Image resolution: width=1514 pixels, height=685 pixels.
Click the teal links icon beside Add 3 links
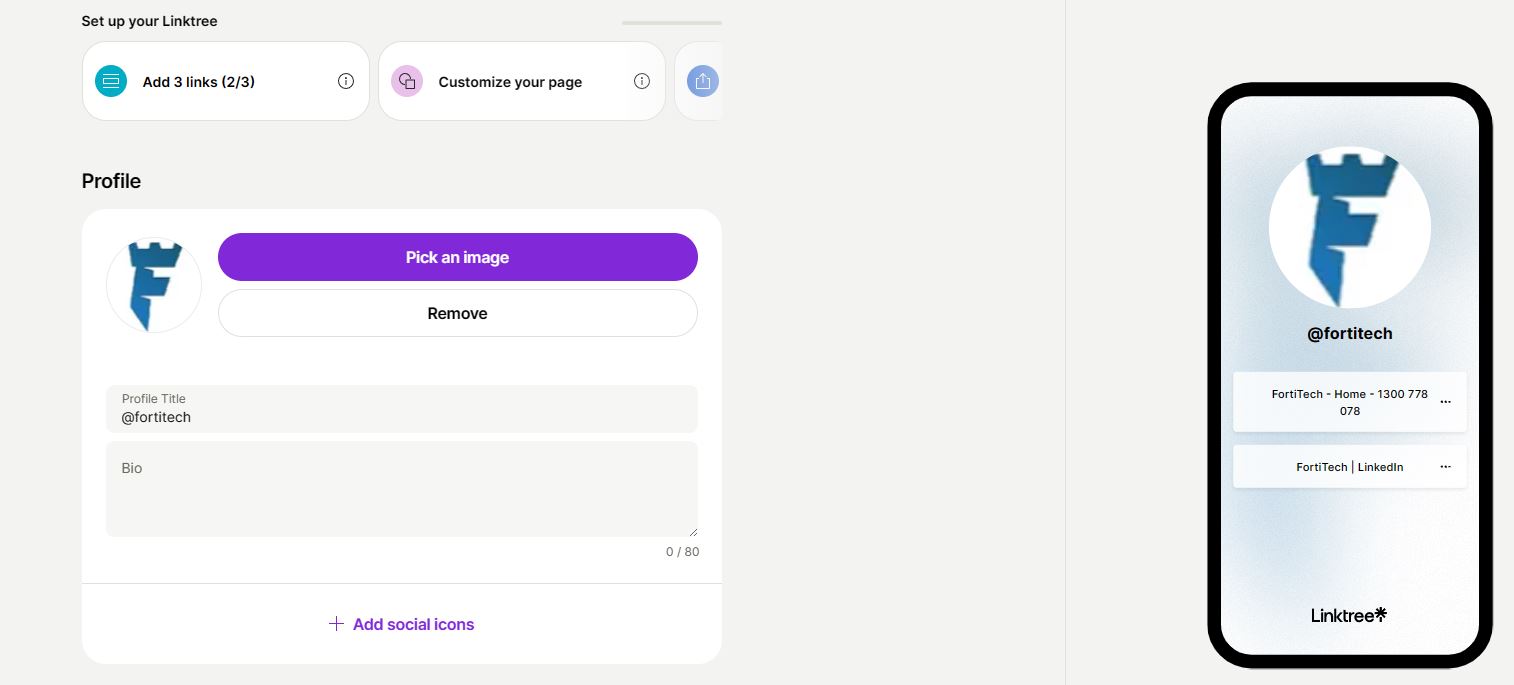[x=111, y=81]
